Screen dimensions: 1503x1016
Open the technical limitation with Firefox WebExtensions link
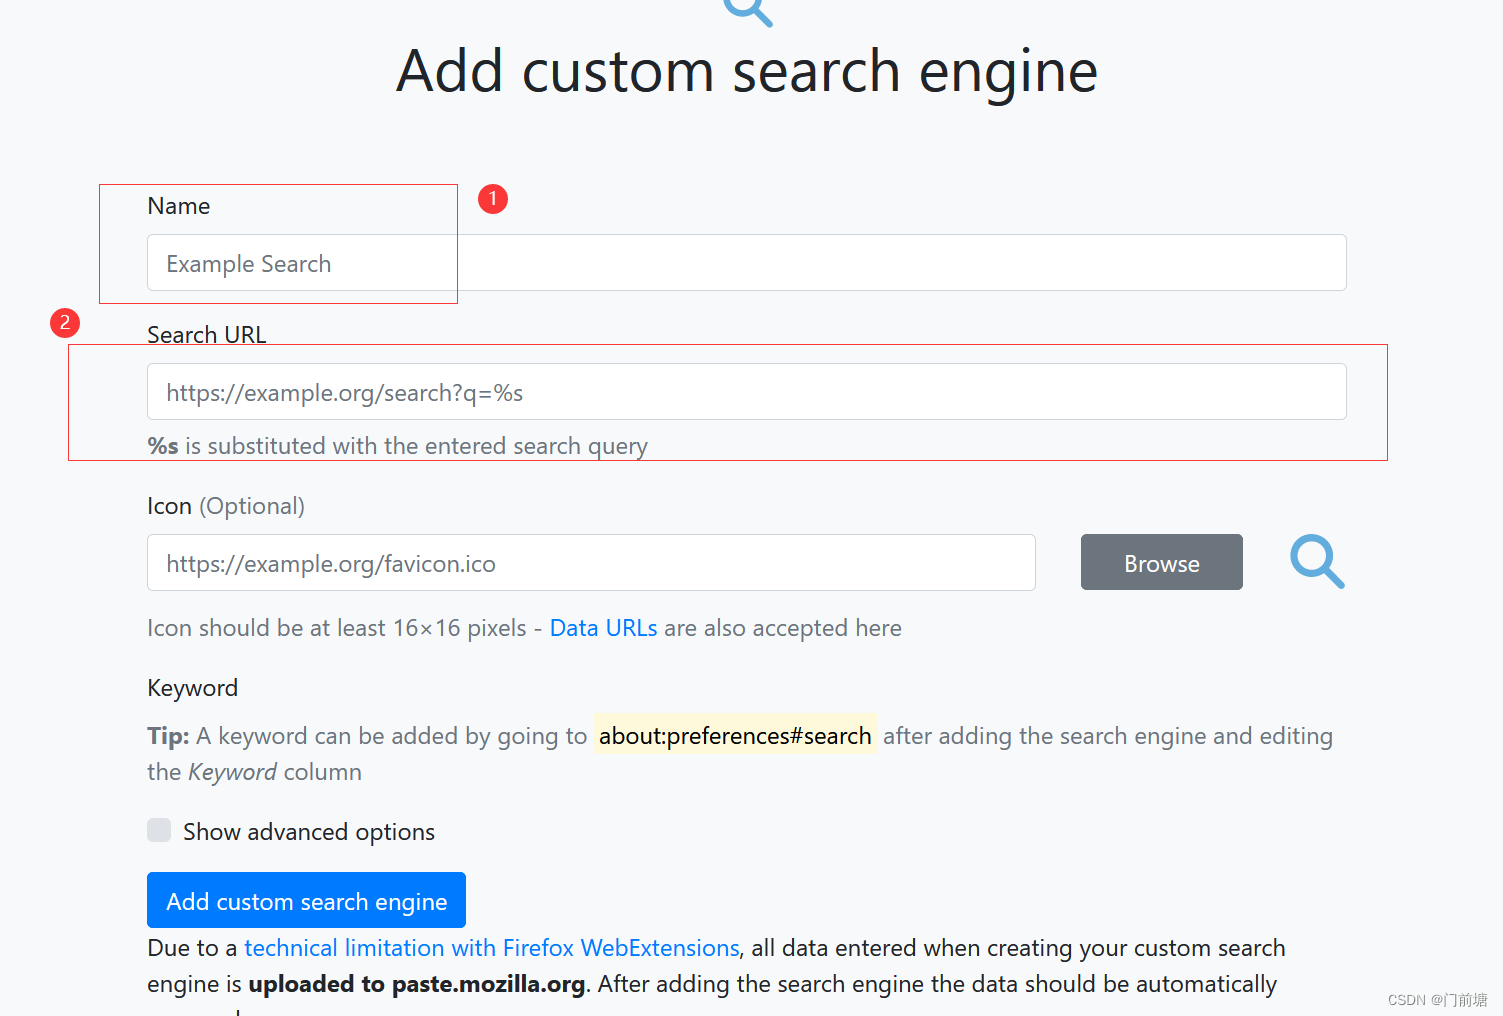(x=491, y=948)
